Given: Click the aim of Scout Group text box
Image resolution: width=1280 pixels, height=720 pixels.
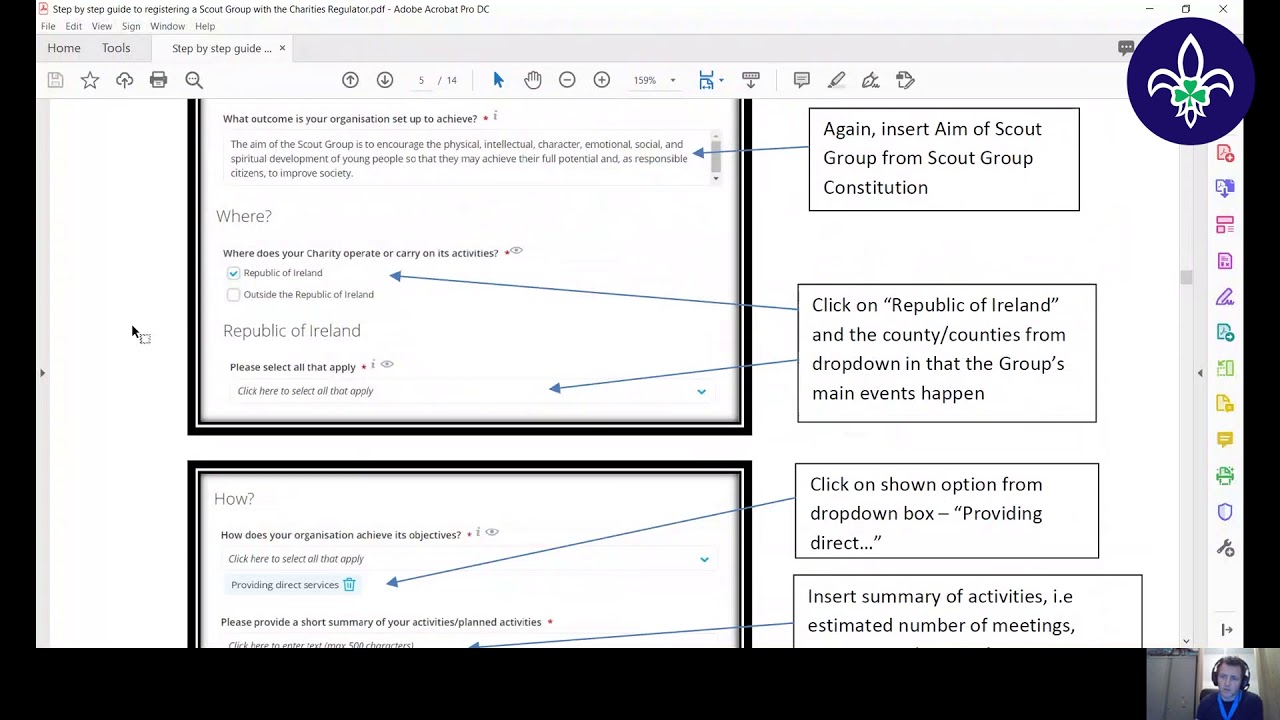Looking at the screenshot, I should click(466, 158).
